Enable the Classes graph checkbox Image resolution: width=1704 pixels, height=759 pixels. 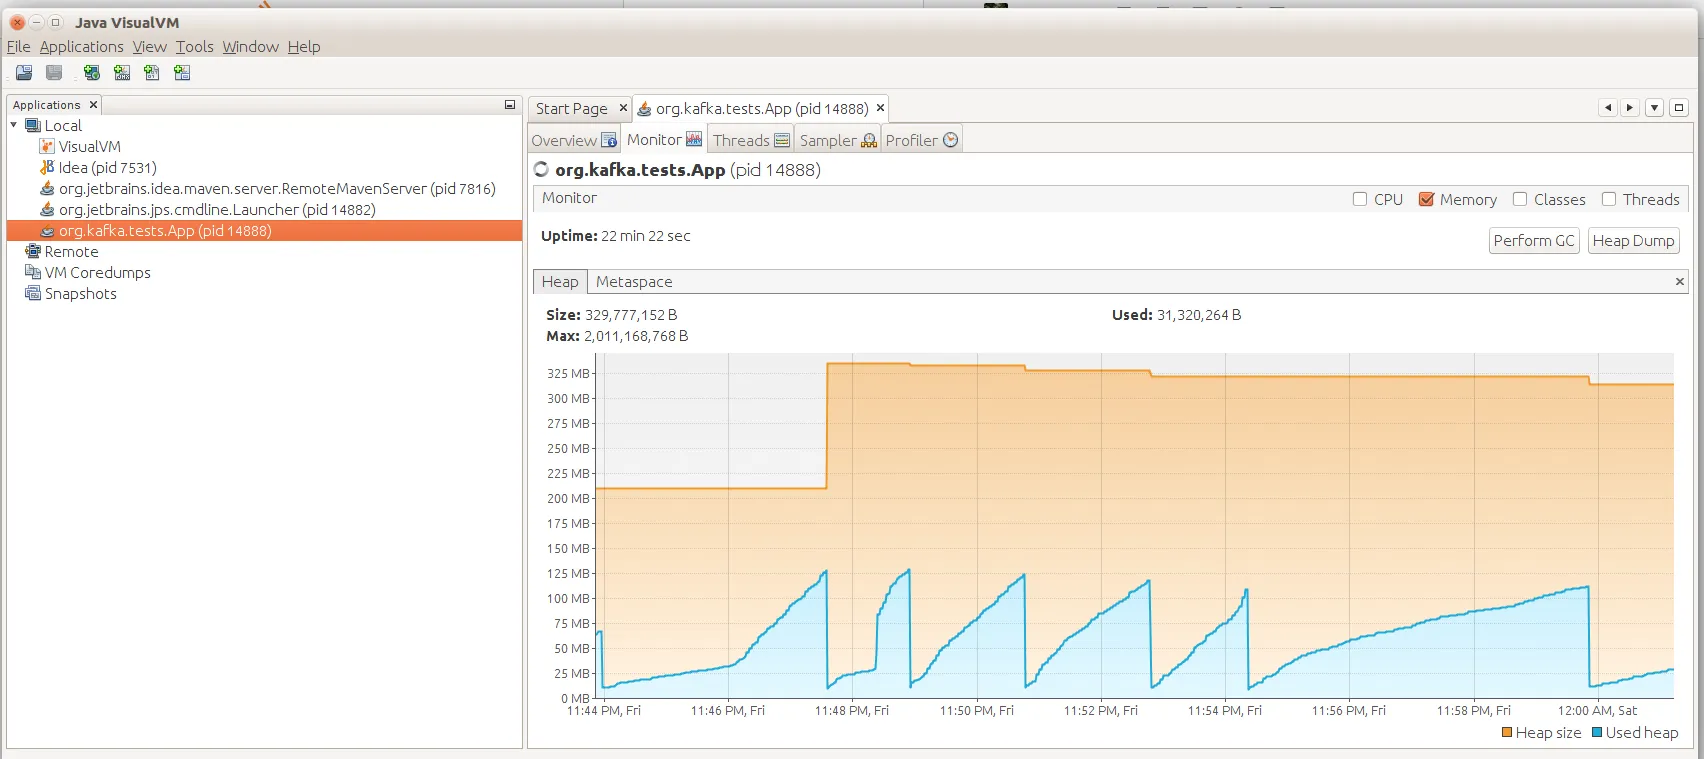[1520, 199]
